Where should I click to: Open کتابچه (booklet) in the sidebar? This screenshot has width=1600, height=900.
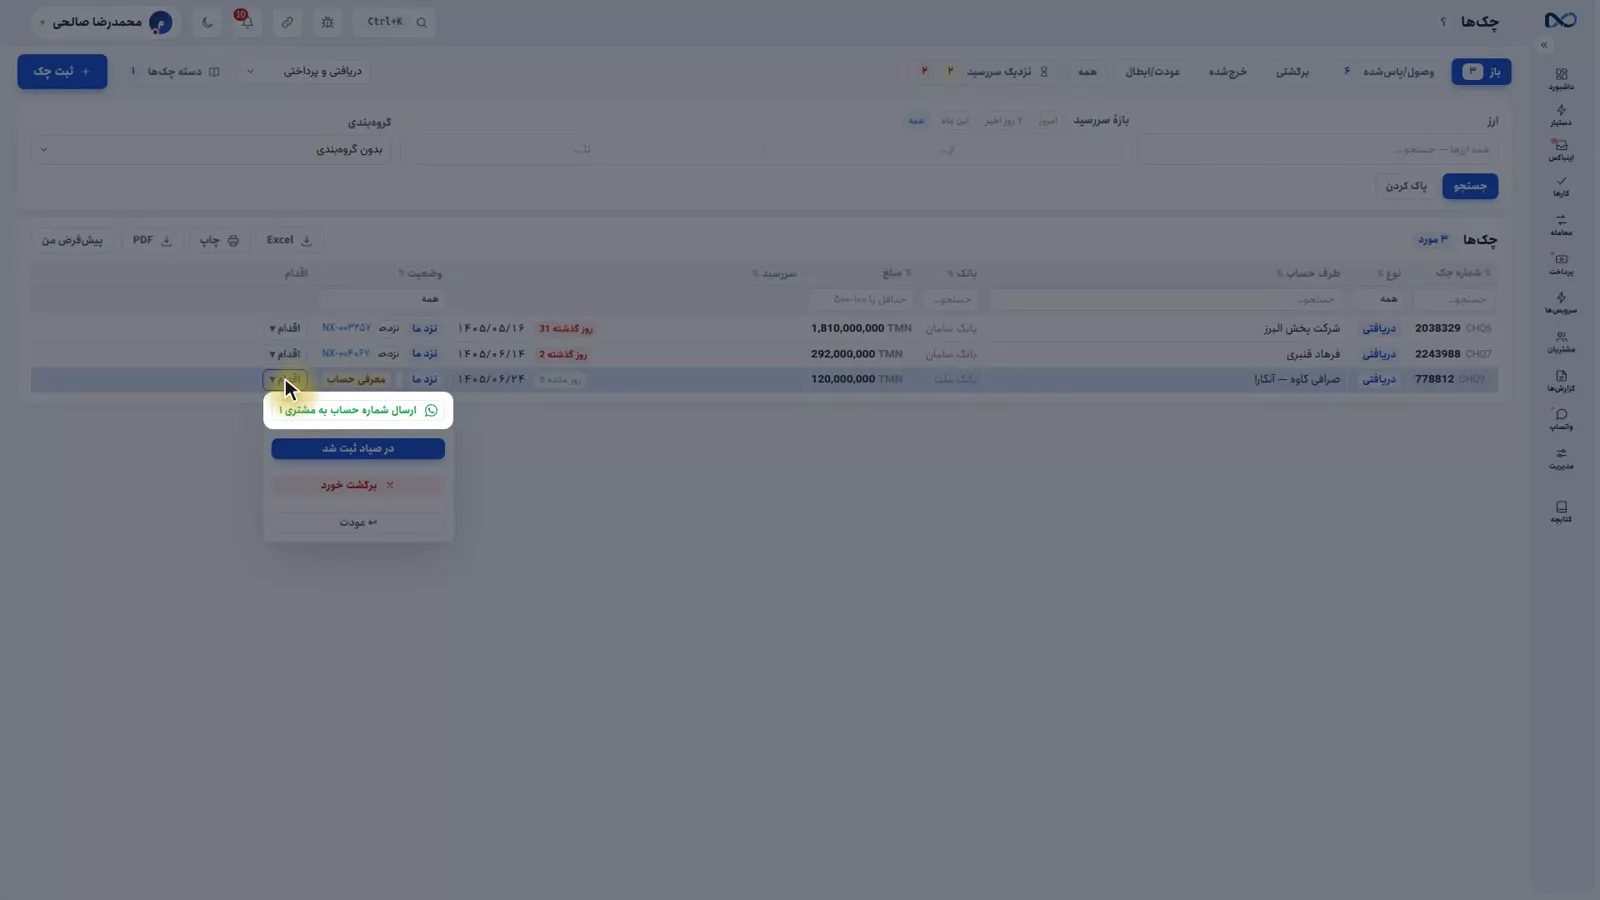[1561, 512]
